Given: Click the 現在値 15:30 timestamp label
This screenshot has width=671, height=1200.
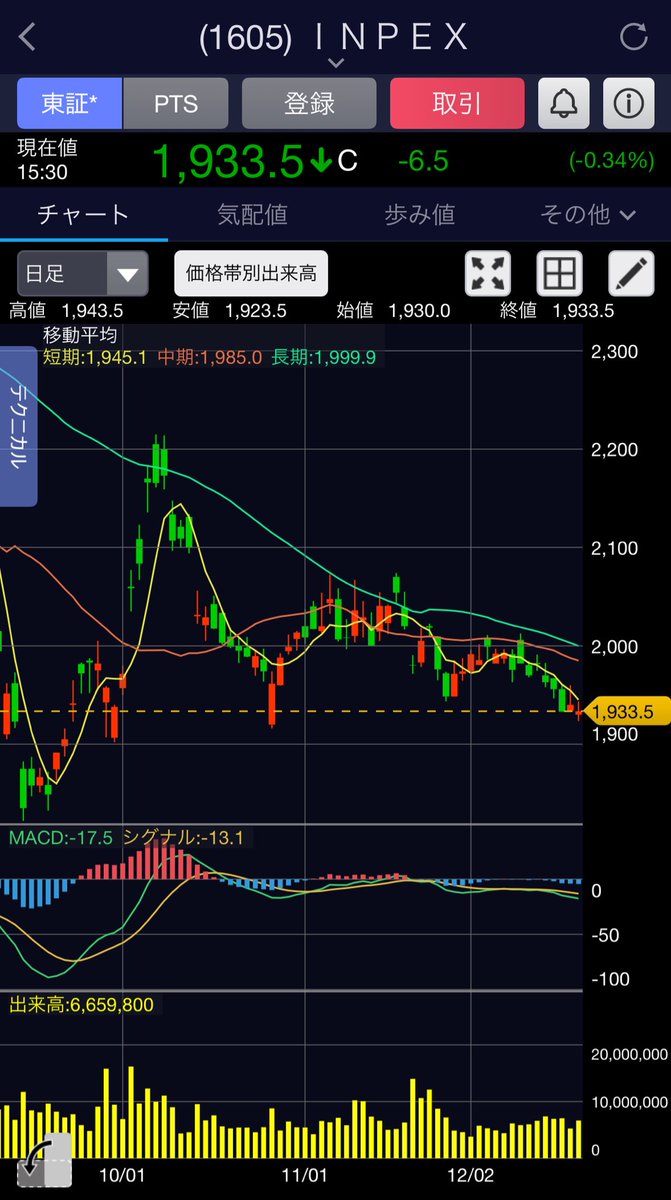Looking at the screenshot, I should click(47, 160).
